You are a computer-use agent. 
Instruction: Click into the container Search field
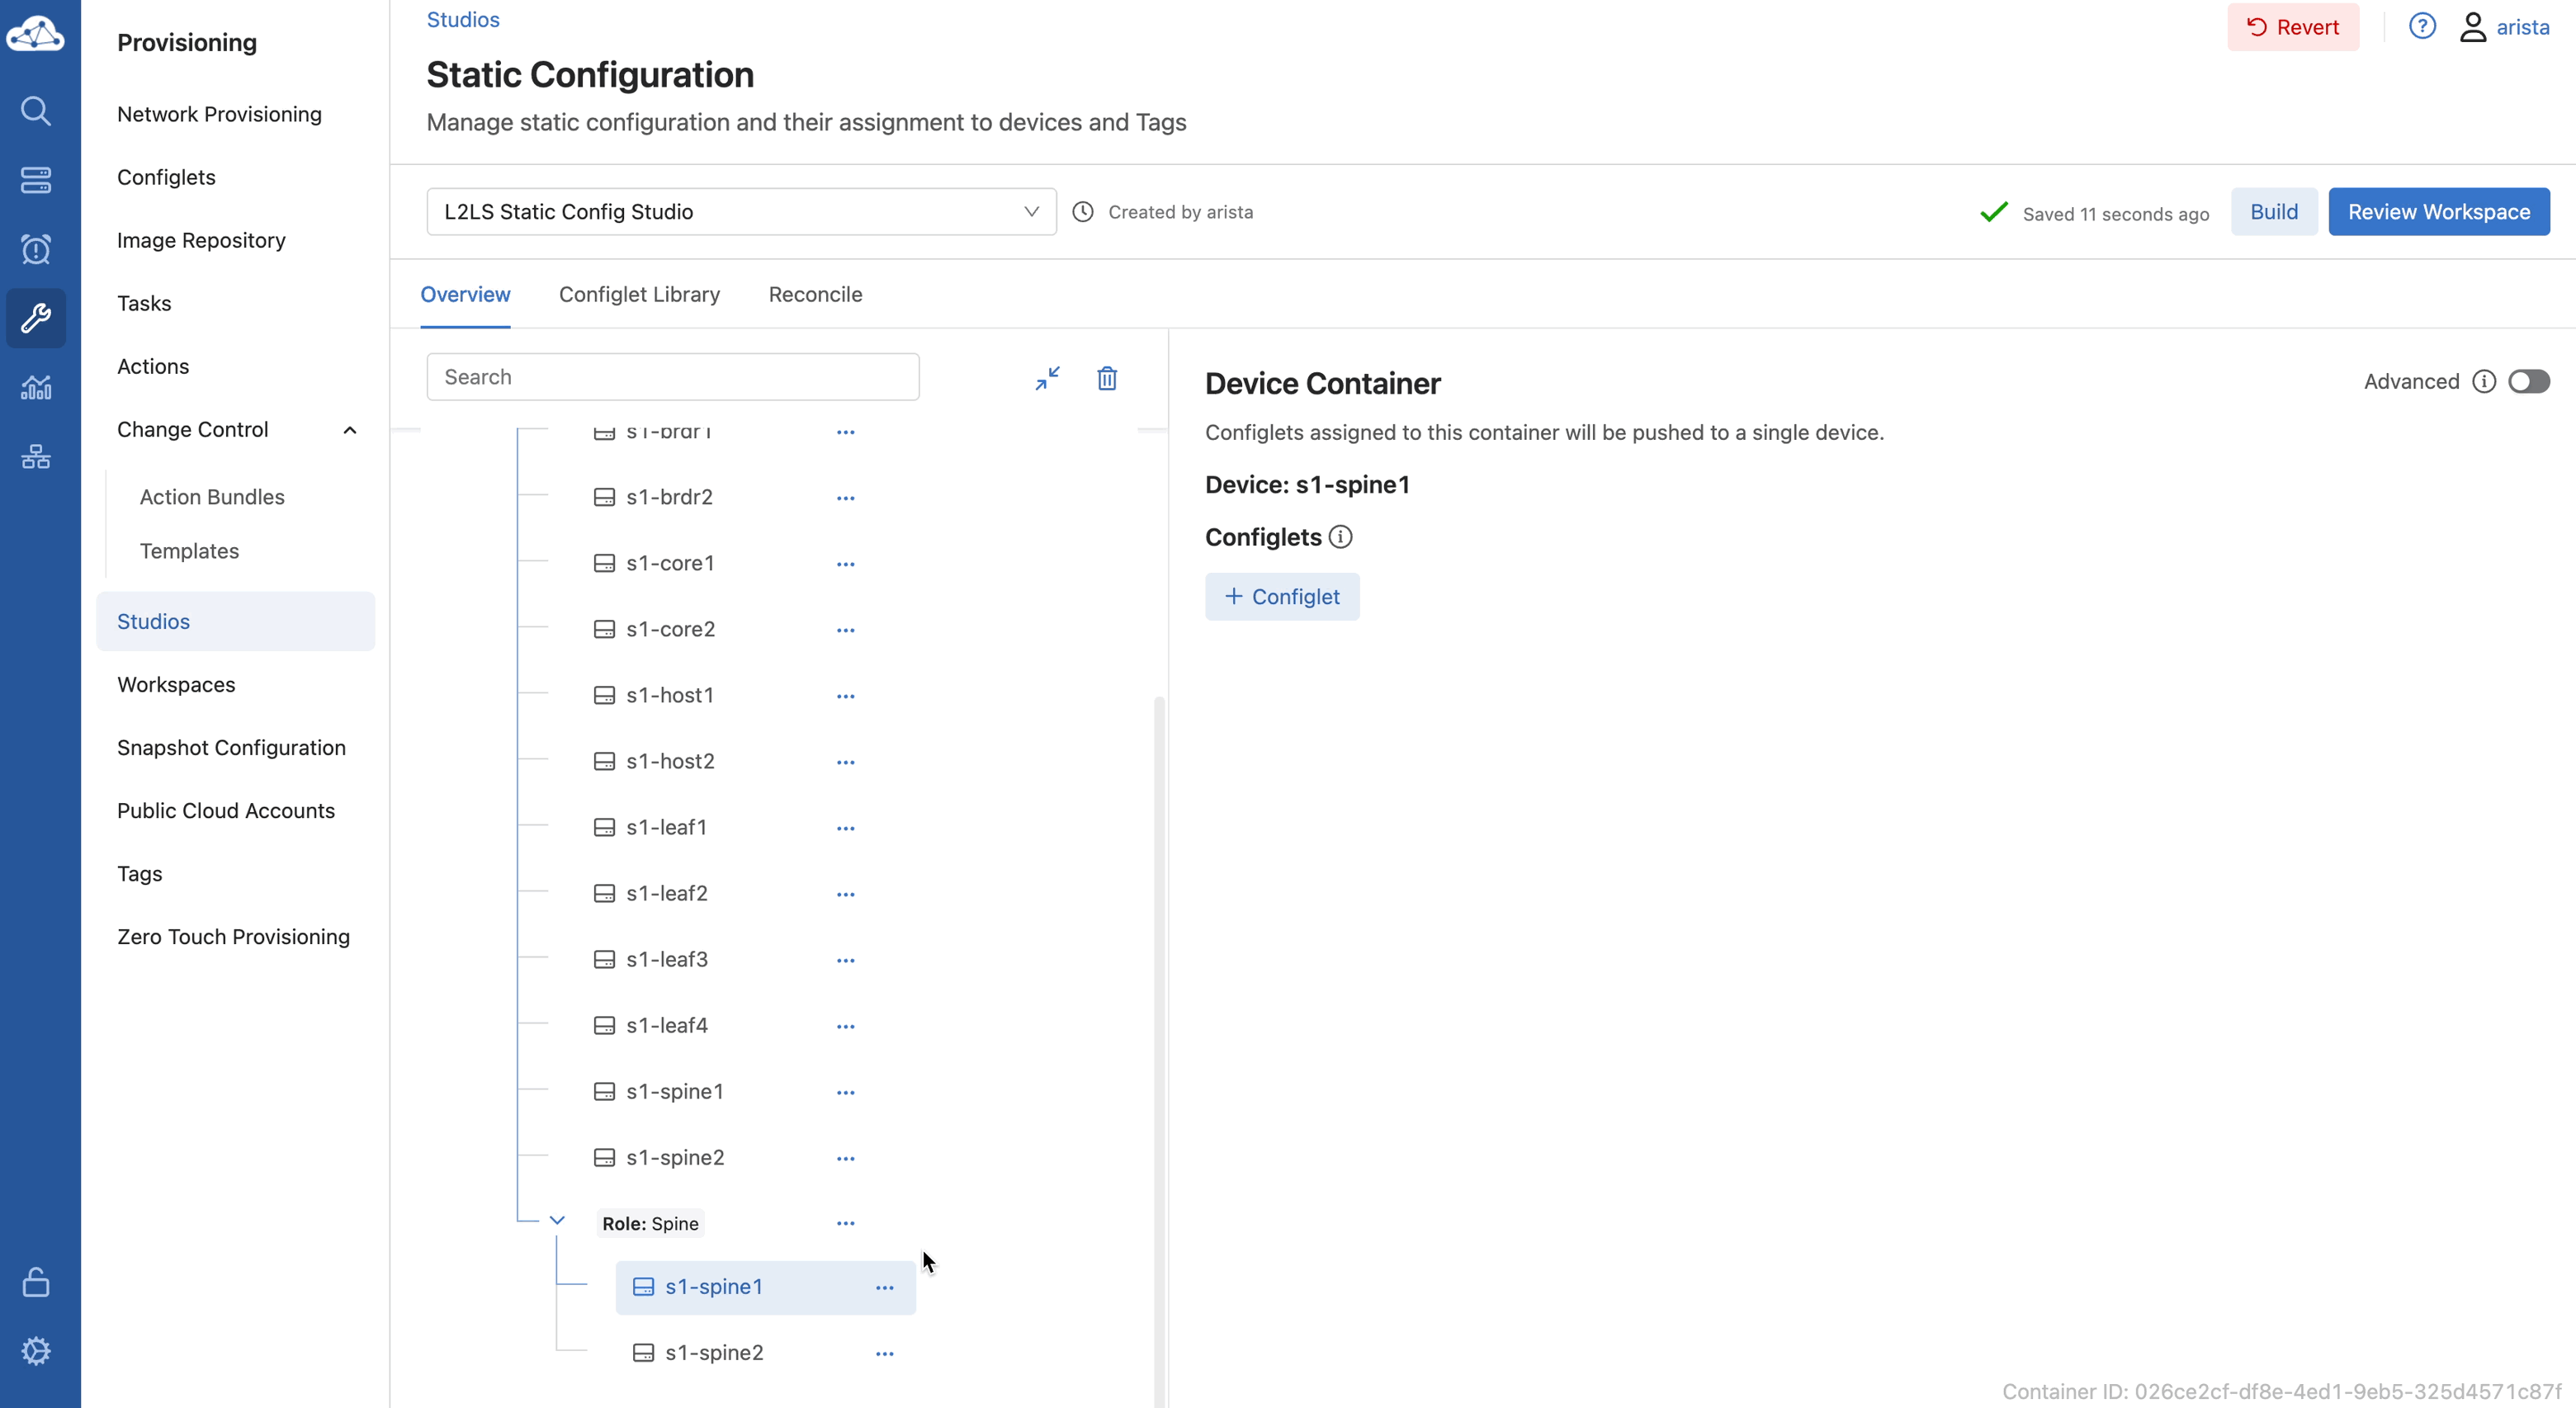point(672,377)
